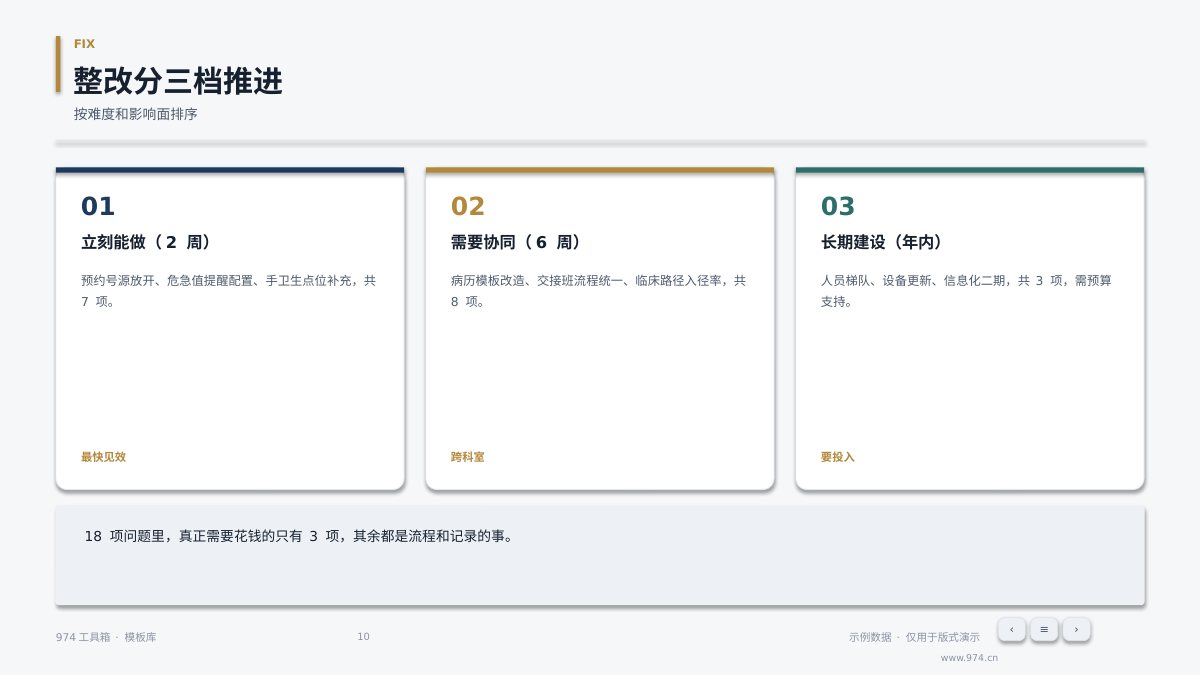This screenshot has width=1200, height=675.
Task: Click the description starting with 病历模板改造
Action: pos(599,291)
